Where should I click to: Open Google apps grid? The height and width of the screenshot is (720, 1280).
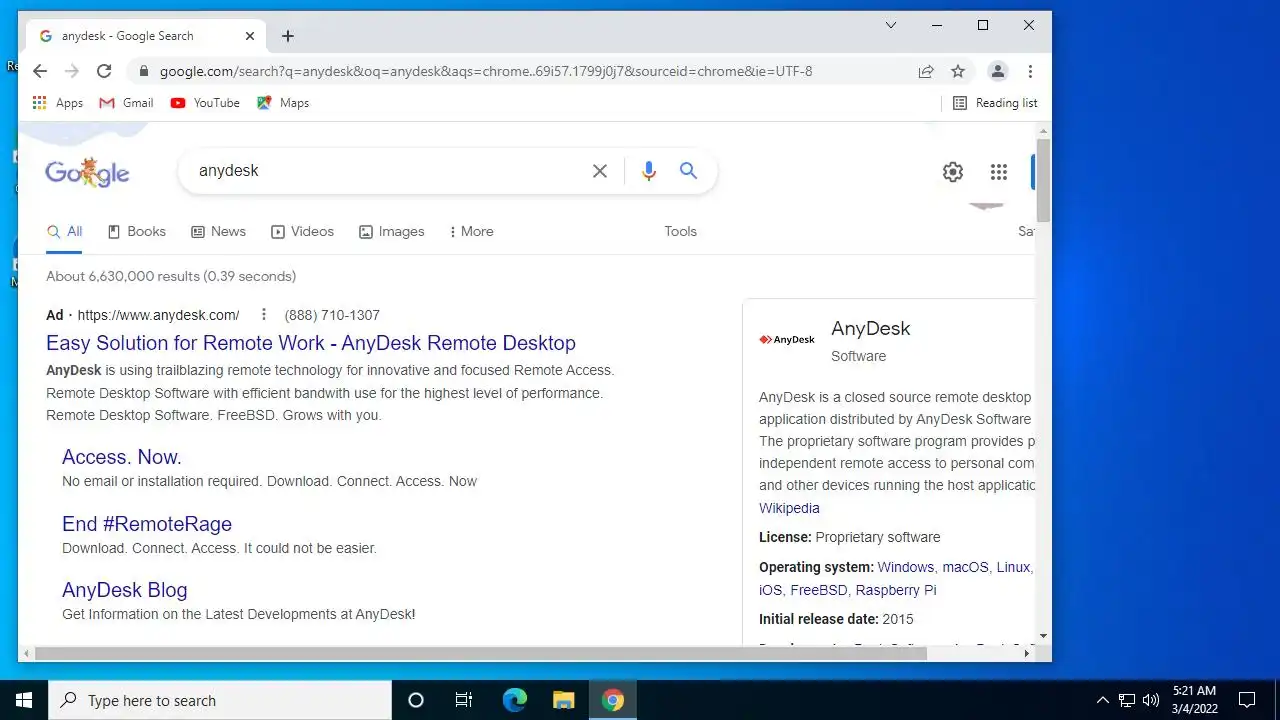click(999, 172)
